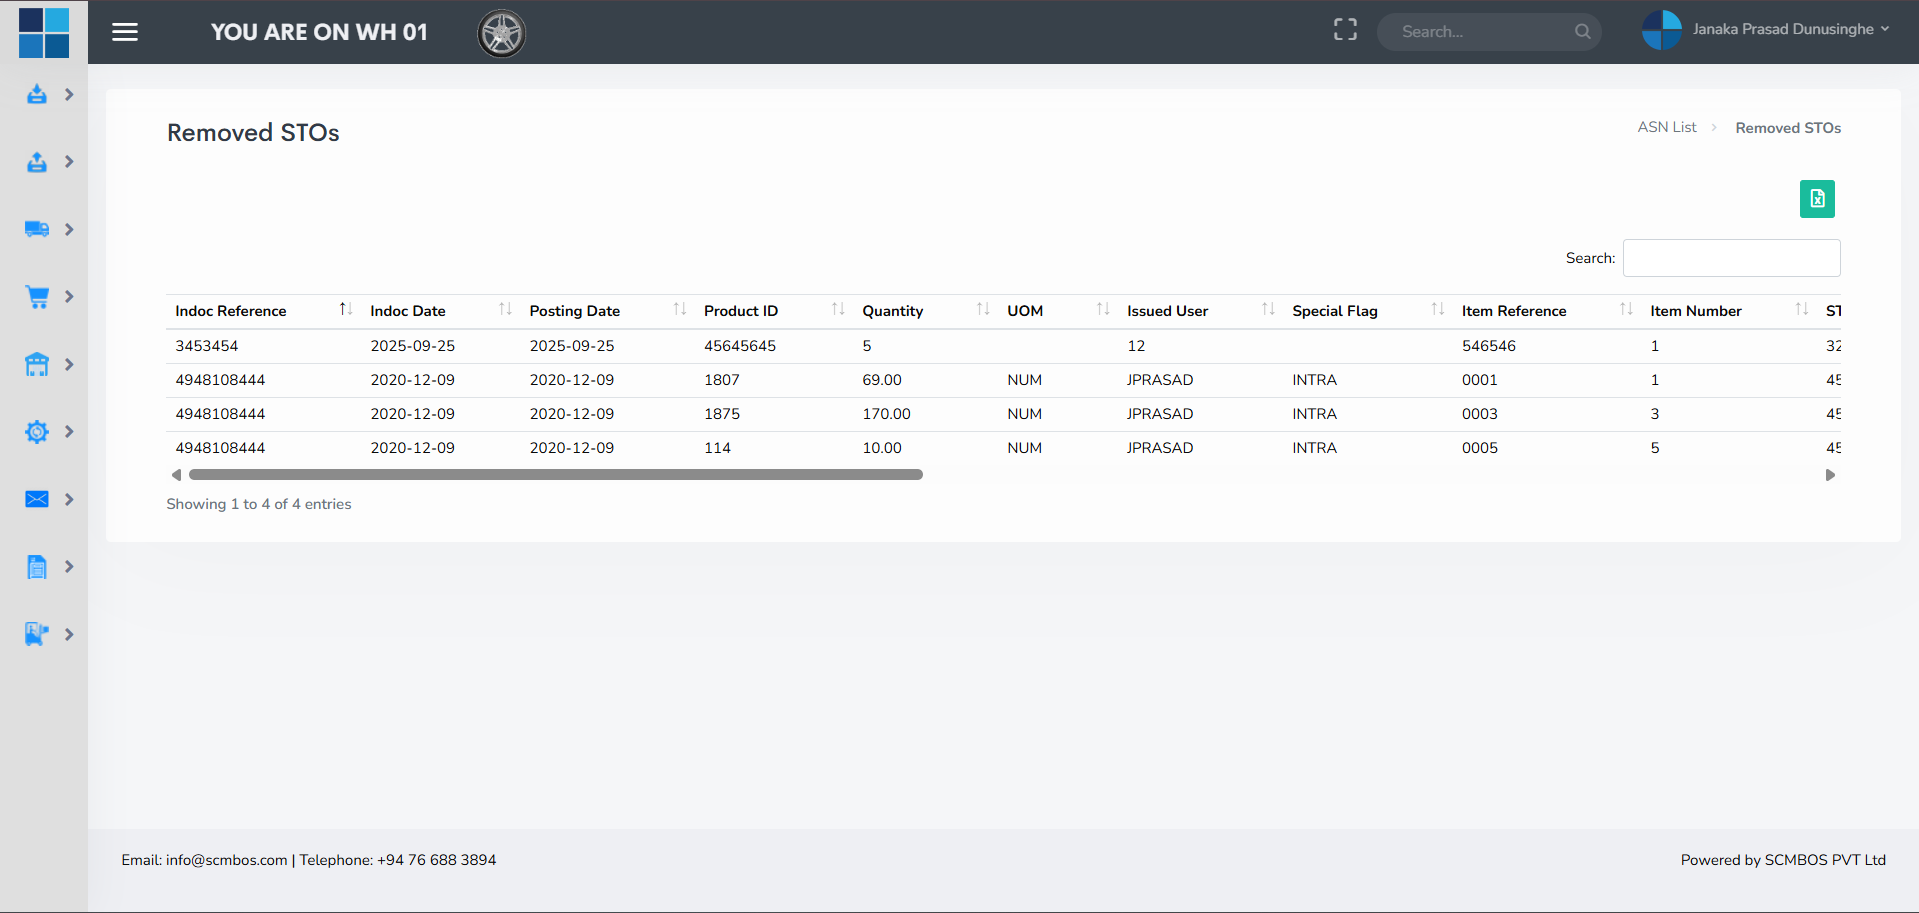This screenshot has width=1919, height=913.
Task: Click the table's horizontal scrollbar right arrow
Action: coord(1830,475)
